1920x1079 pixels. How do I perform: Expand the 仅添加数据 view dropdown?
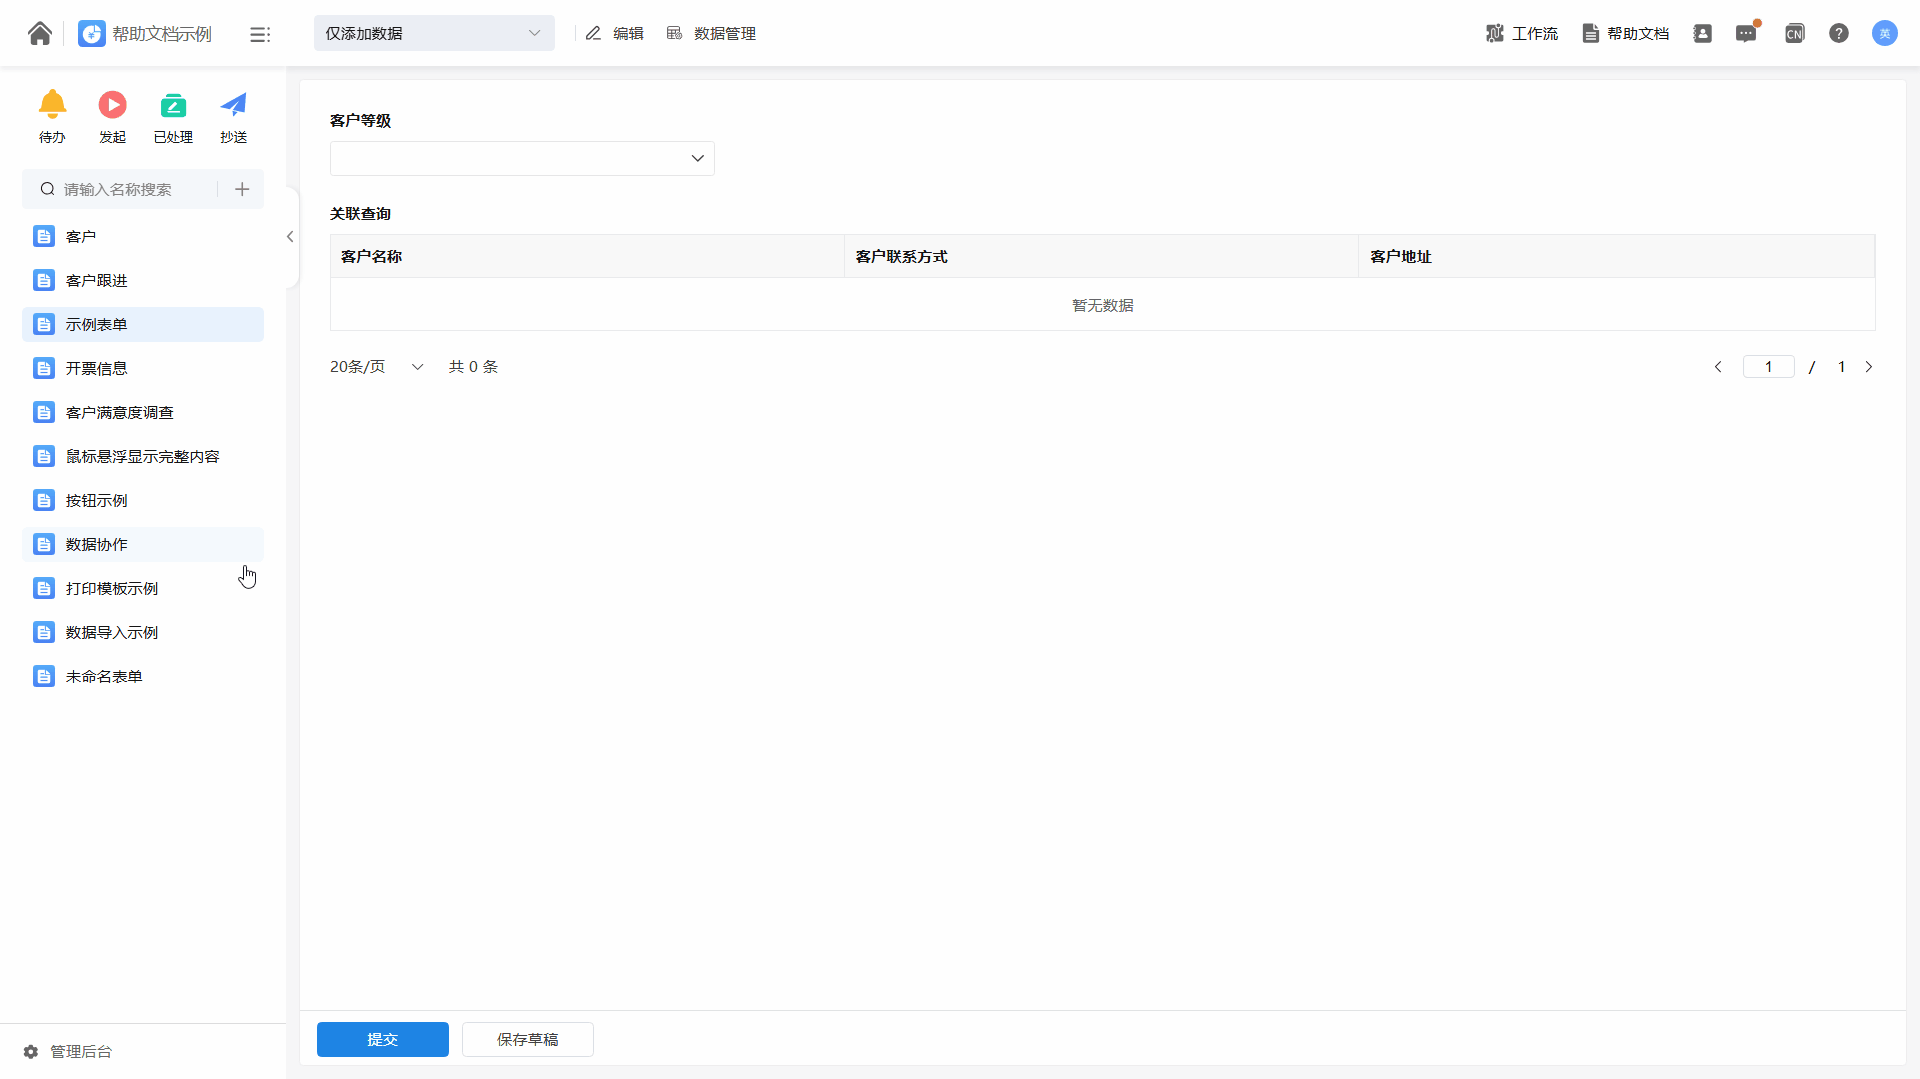point(434,33)
